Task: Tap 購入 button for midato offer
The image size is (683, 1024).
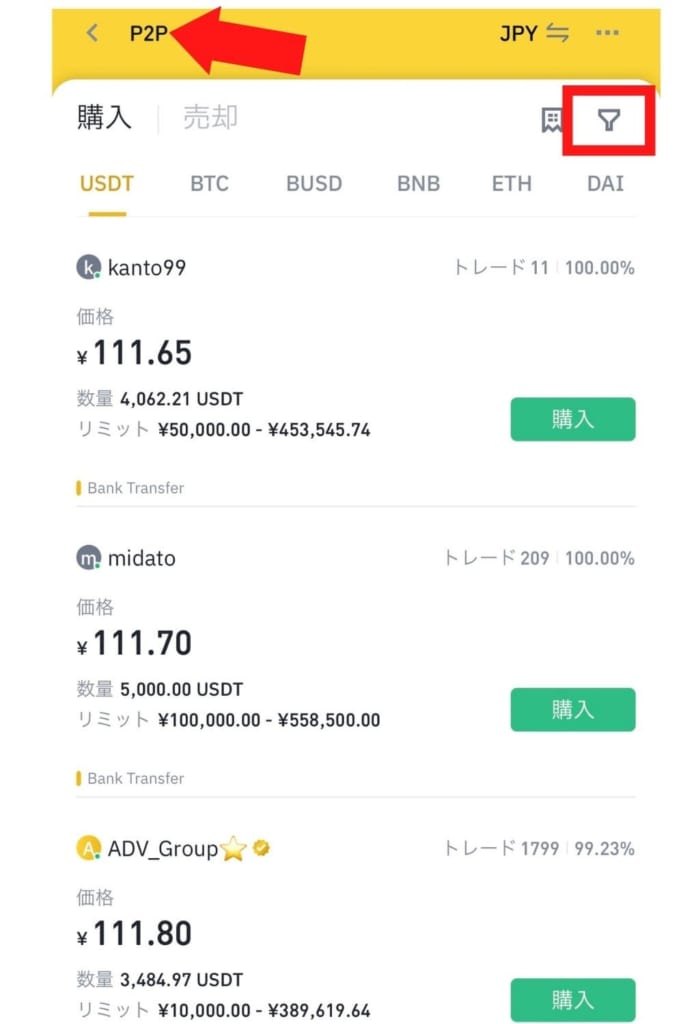Action: (x=573, y=710)
